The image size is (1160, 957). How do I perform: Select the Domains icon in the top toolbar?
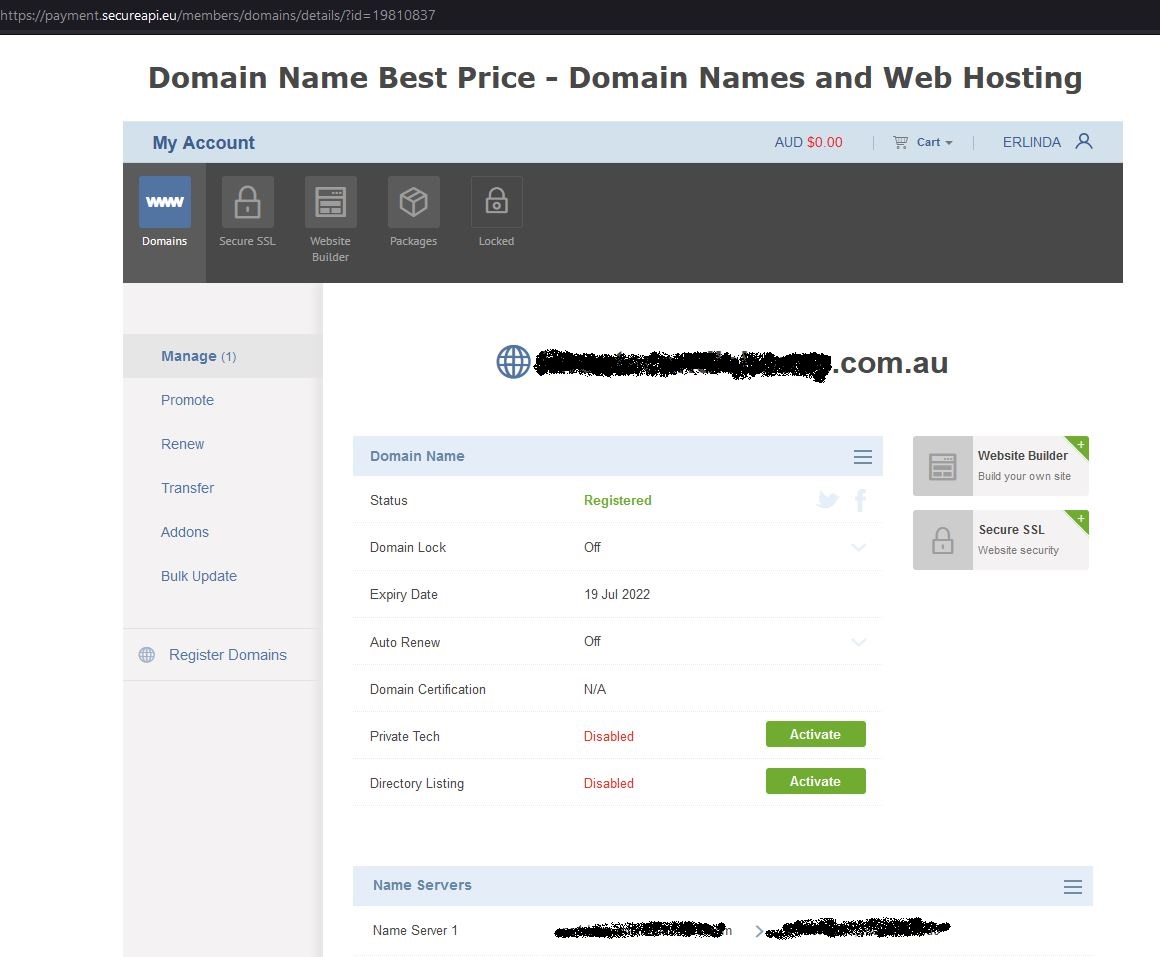(164, 202)
